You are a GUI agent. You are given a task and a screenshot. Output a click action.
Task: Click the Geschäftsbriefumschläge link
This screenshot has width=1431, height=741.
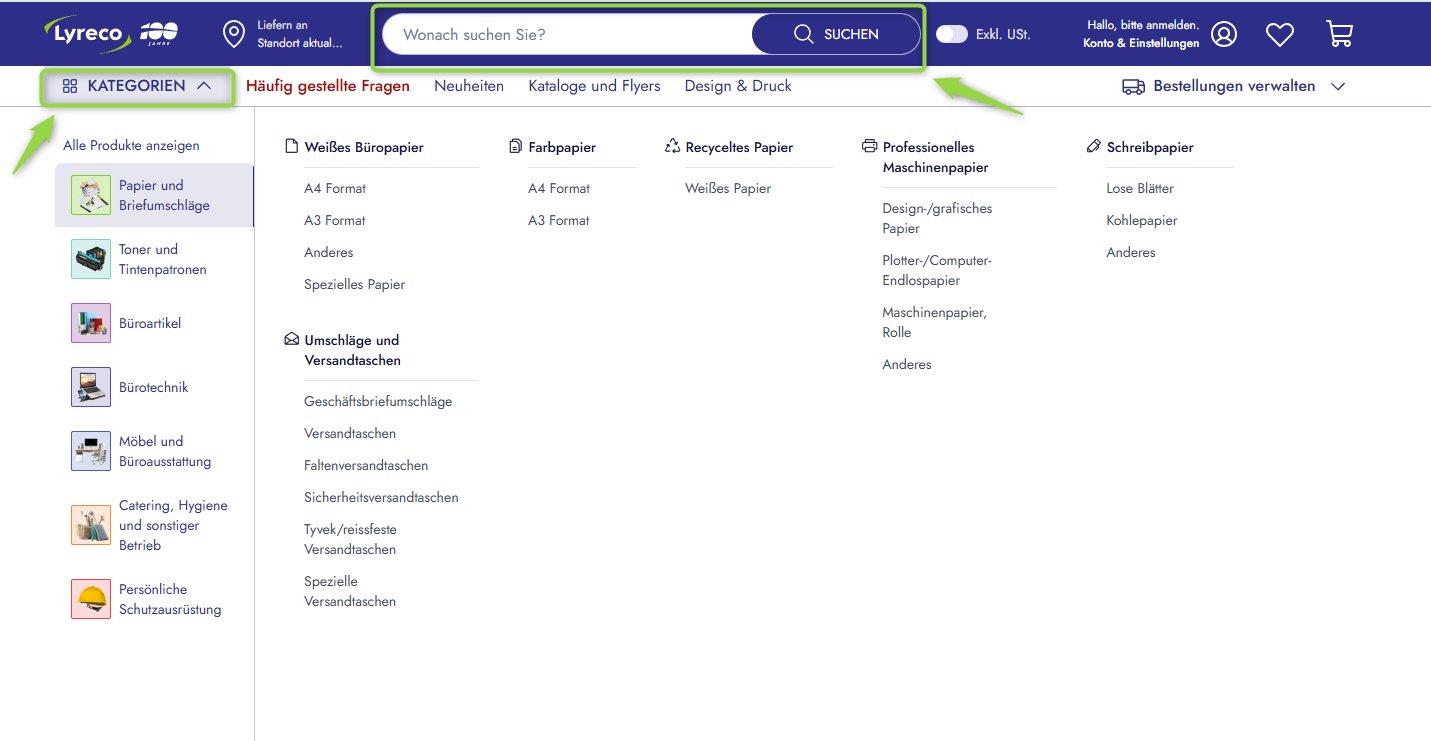[378, 401]
